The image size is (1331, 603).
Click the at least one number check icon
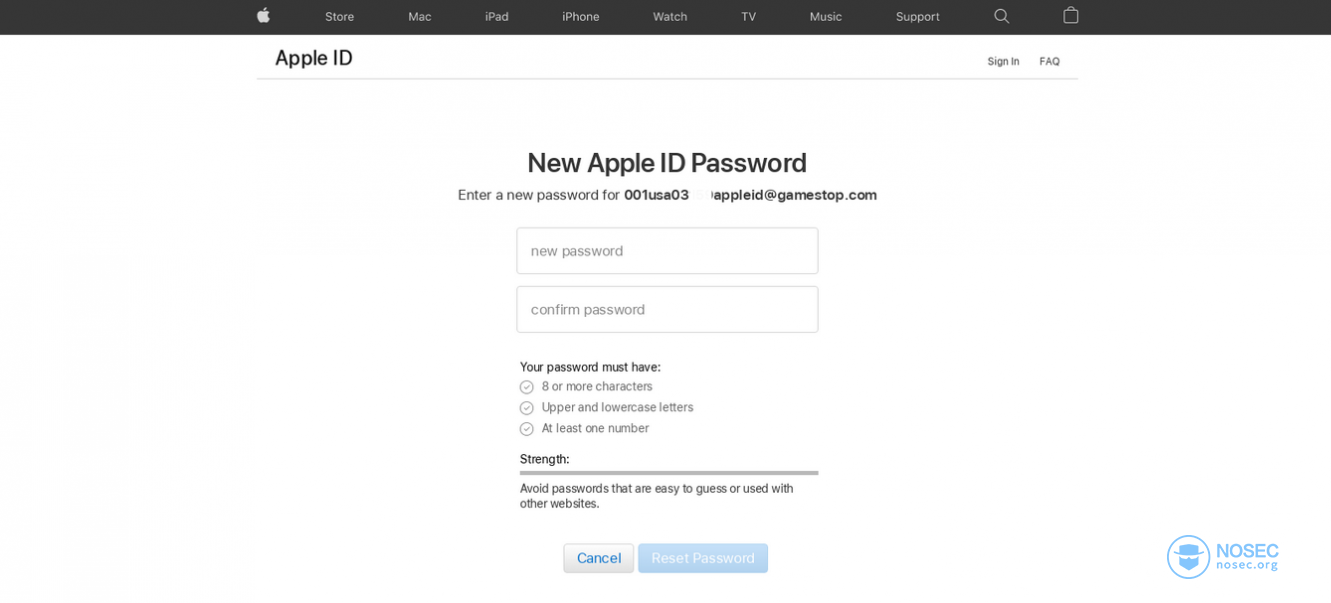point(527,429)
